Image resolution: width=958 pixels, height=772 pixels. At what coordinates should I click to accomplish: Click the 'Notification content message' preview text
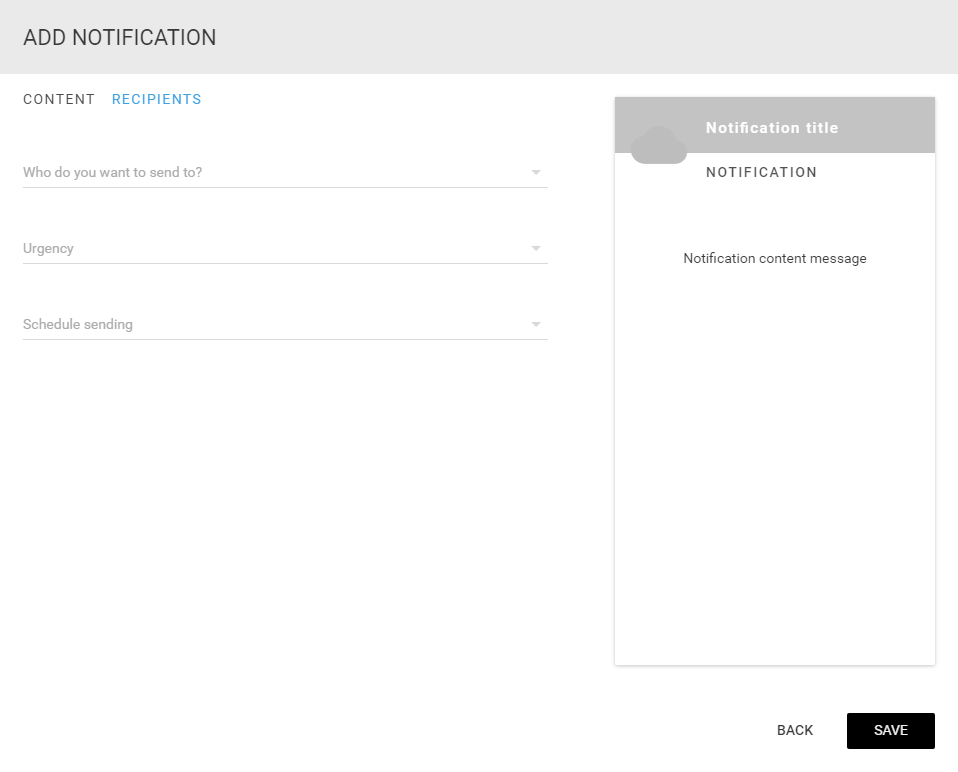click(775, 258)
